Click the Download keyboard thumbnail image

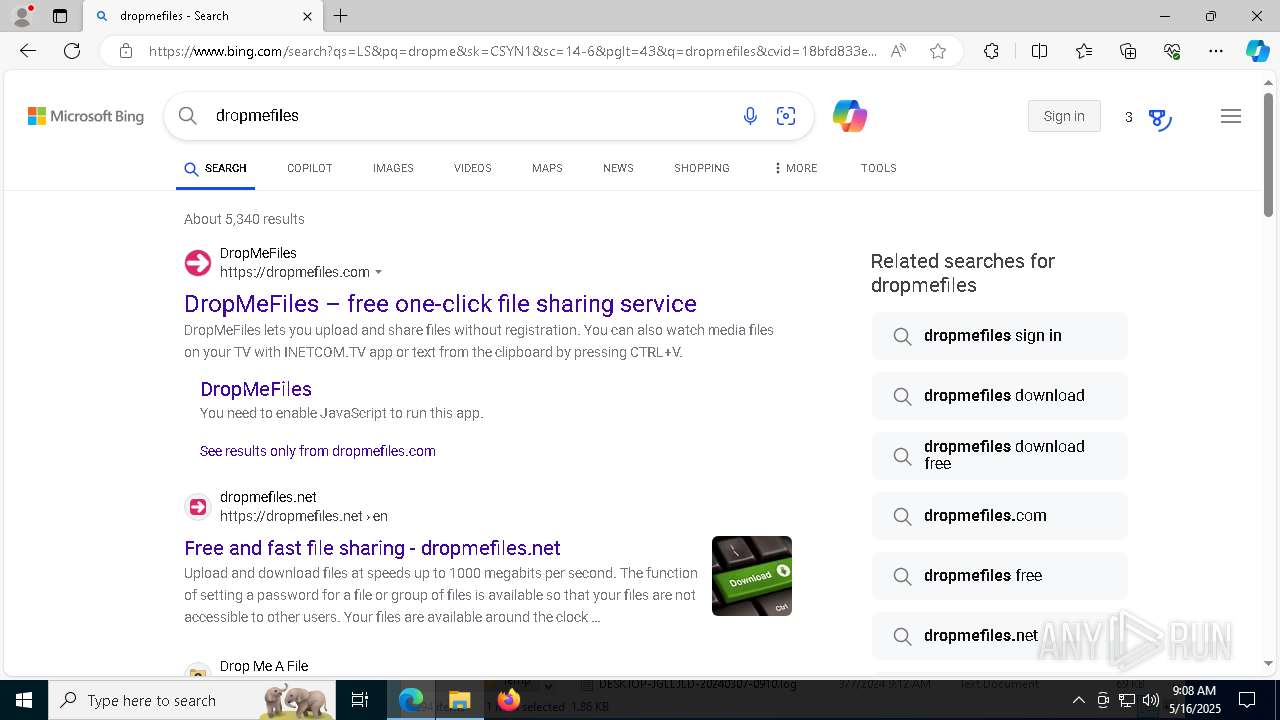(752, 576)
